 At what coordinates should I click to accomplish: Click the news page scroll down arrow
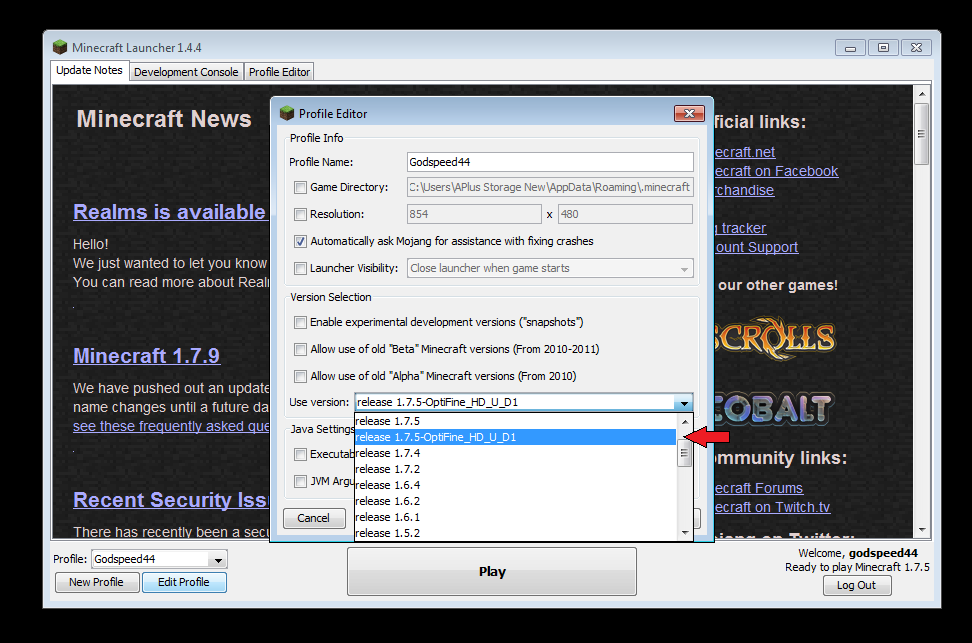(922, 530)
